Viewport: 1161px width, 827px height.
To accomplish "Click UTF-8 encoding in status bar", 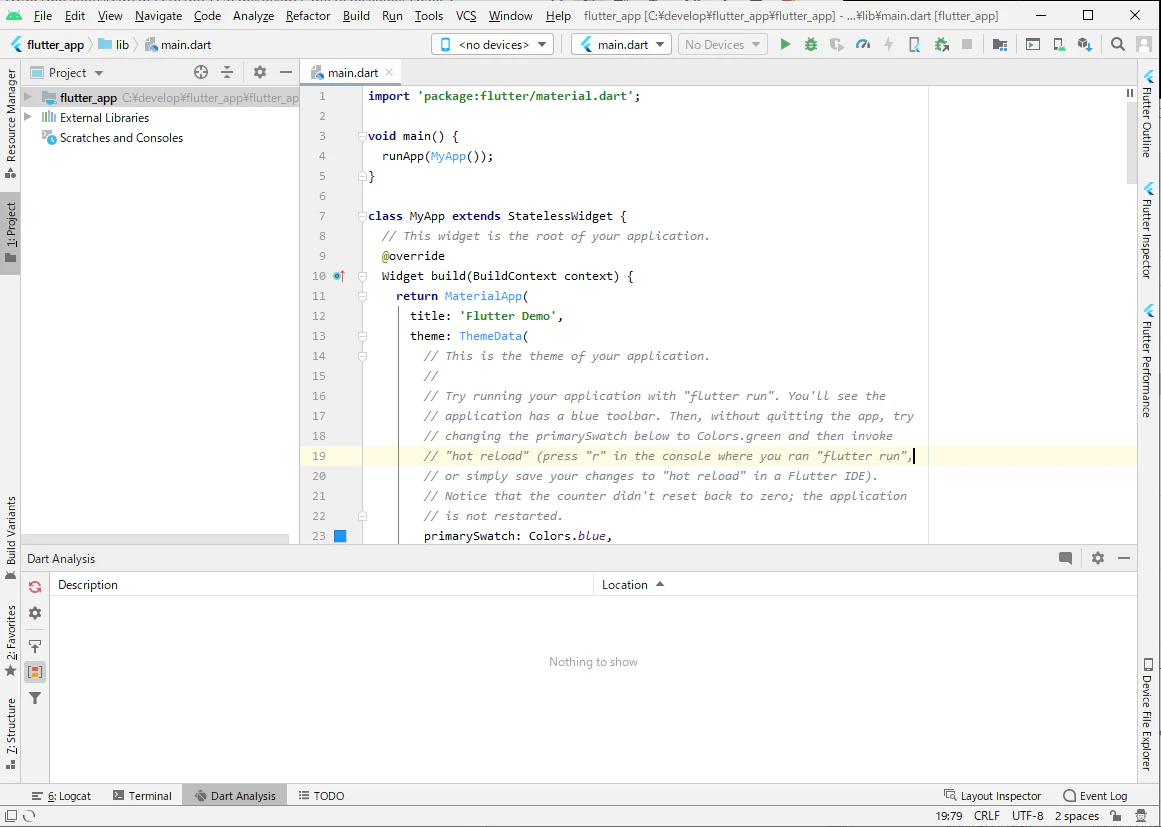I will coord(1028,816).
